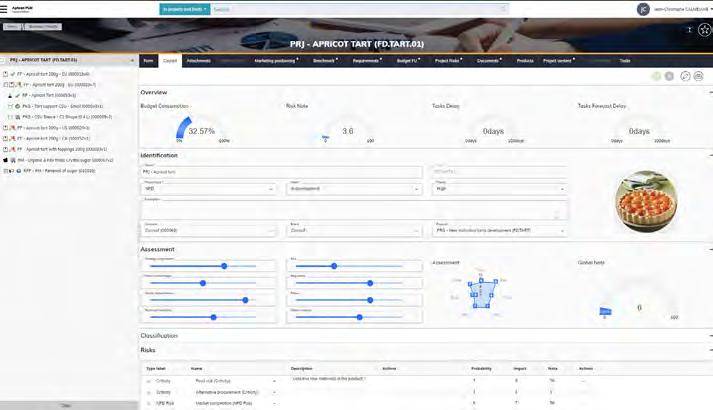The height and width of the screenshot is (410, 713).
Task: Add project to favorites star icon
Action: tap(704, 30)
